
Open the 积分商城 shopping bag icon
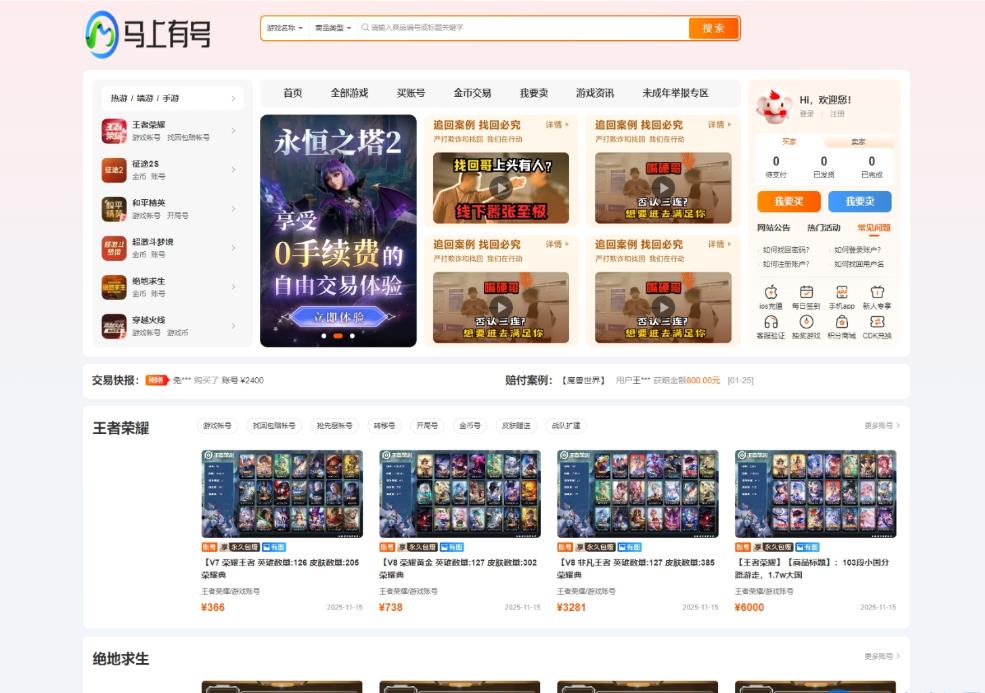[x=841, y=322]
